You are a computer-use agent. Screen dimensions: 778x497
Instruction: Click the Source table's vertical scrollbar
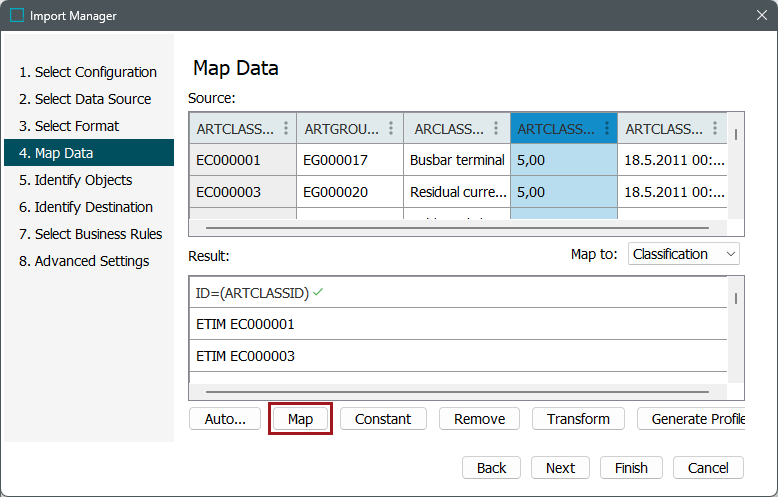pyautogui.click(x=737, y=135)
